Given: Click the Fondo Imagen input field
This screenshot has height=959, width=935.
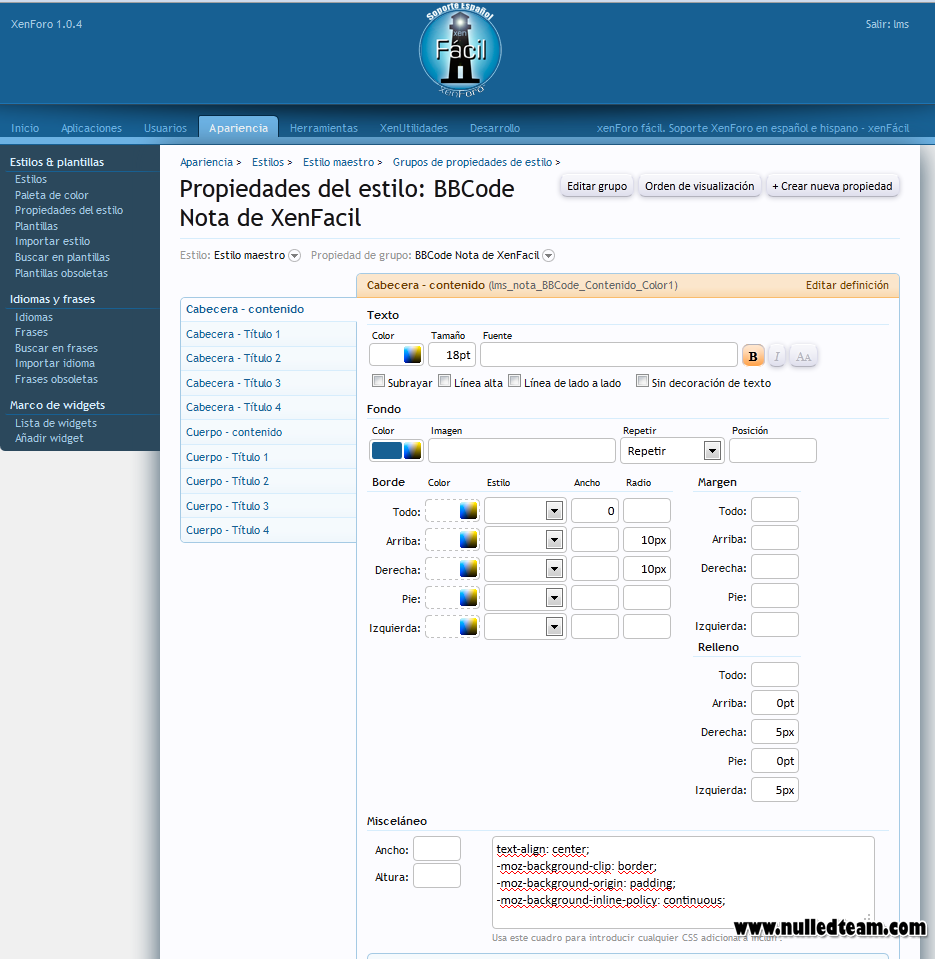Looking at the screenshot, I should [522, 451].
